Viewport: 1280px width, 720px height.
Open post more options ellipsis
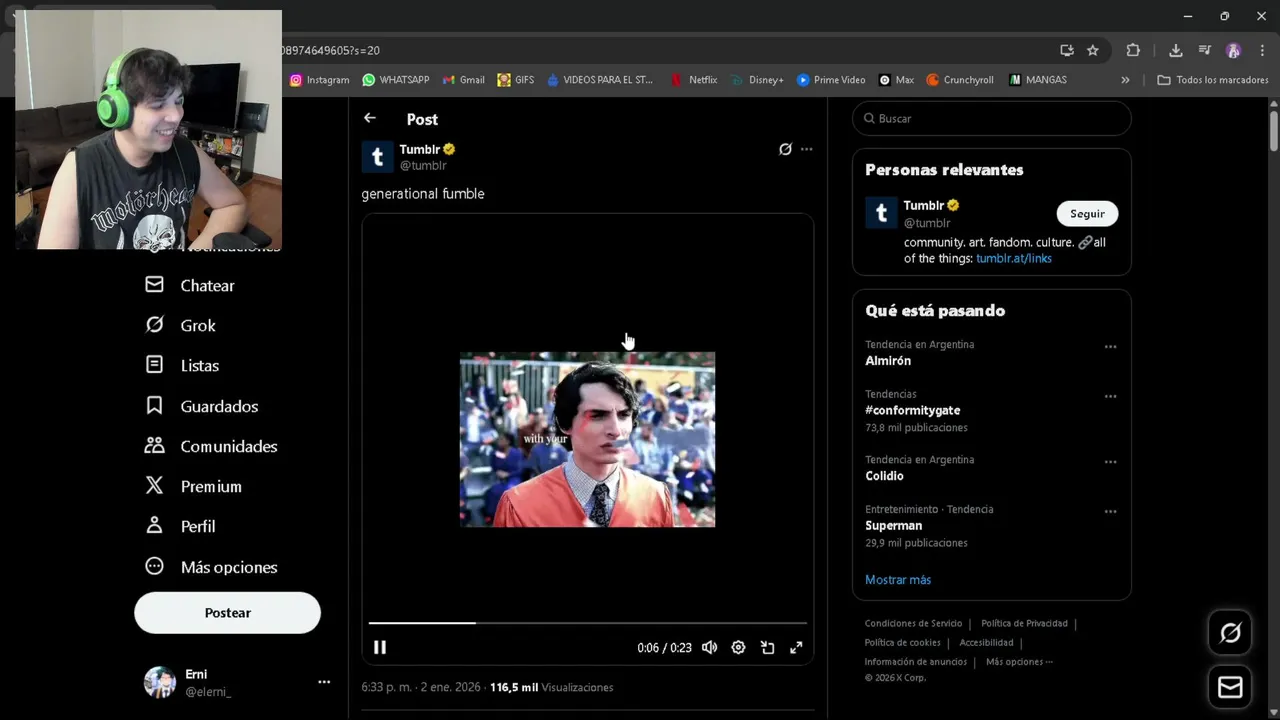[x=807, y=149]
